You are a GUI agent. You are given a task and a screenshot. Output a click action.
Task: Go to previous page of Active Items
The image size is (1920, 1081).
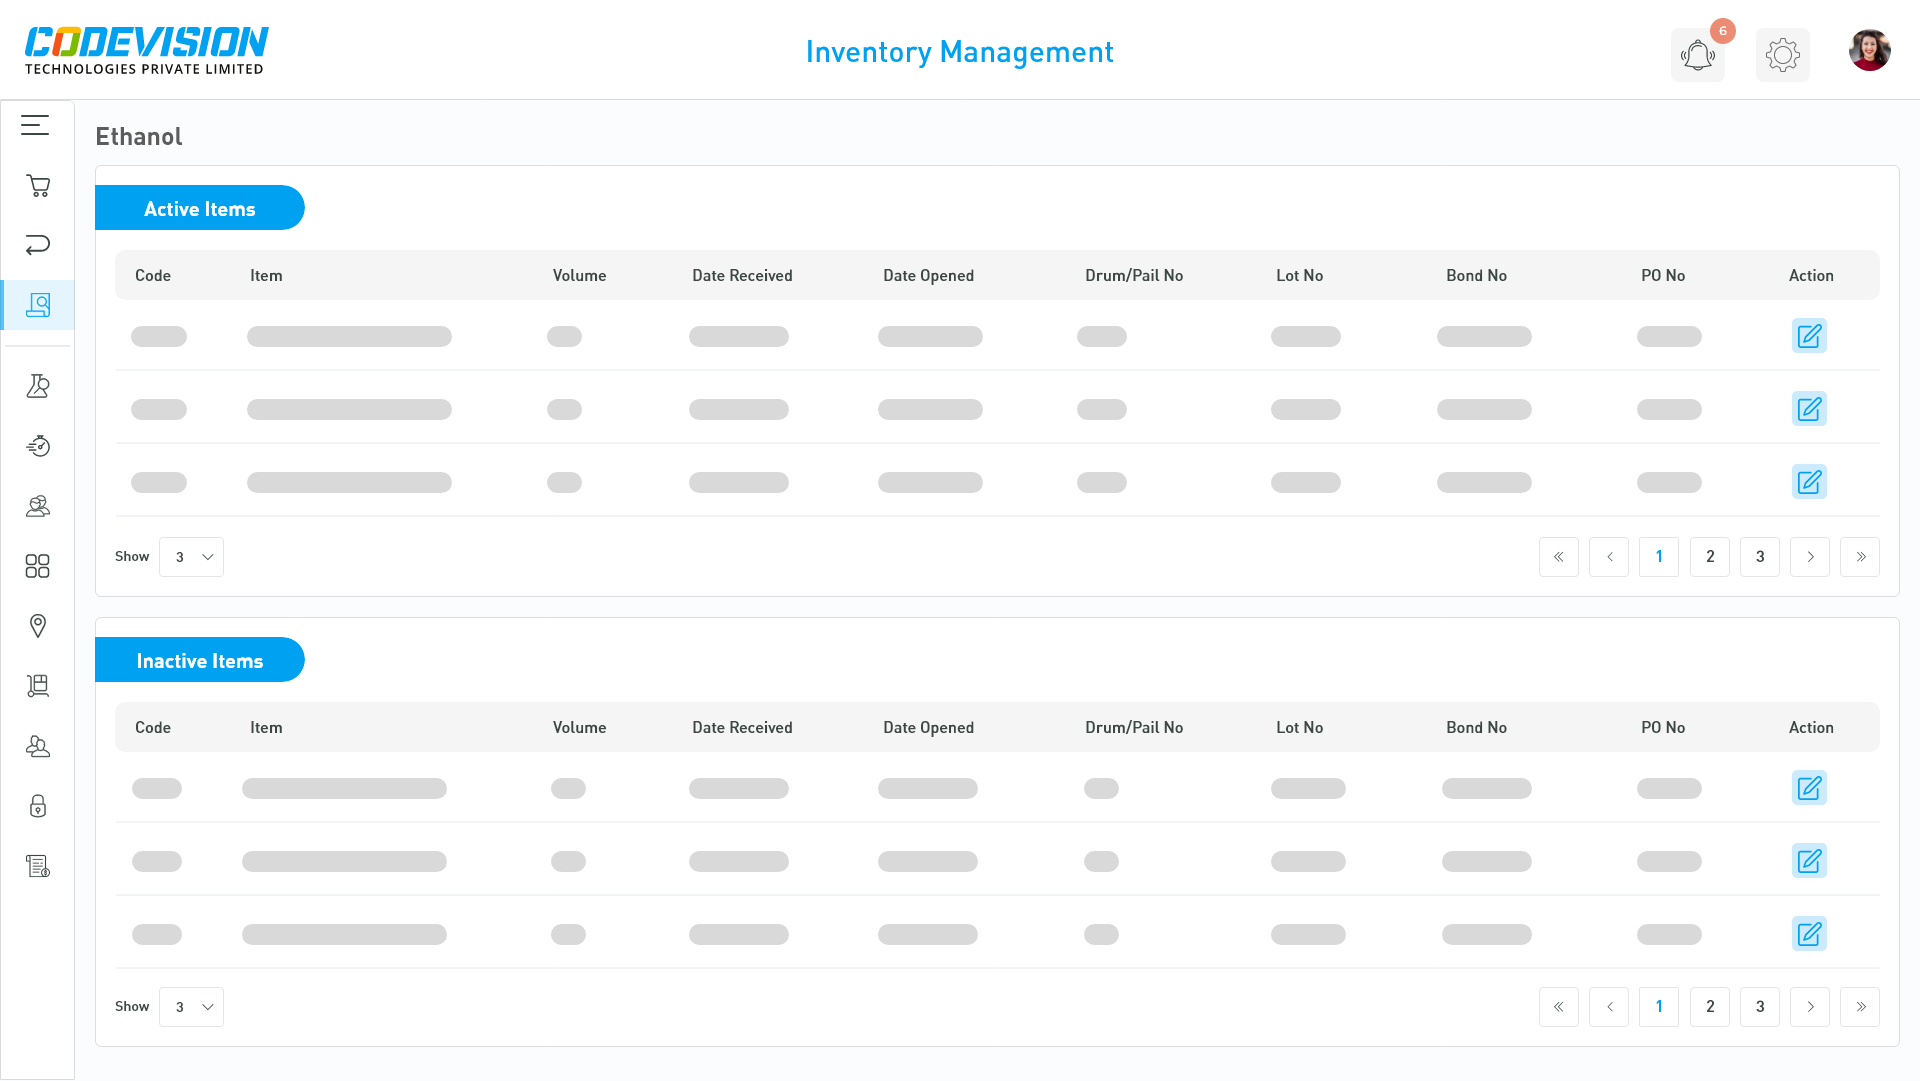pyautogui.click(x=1609, y=557)
